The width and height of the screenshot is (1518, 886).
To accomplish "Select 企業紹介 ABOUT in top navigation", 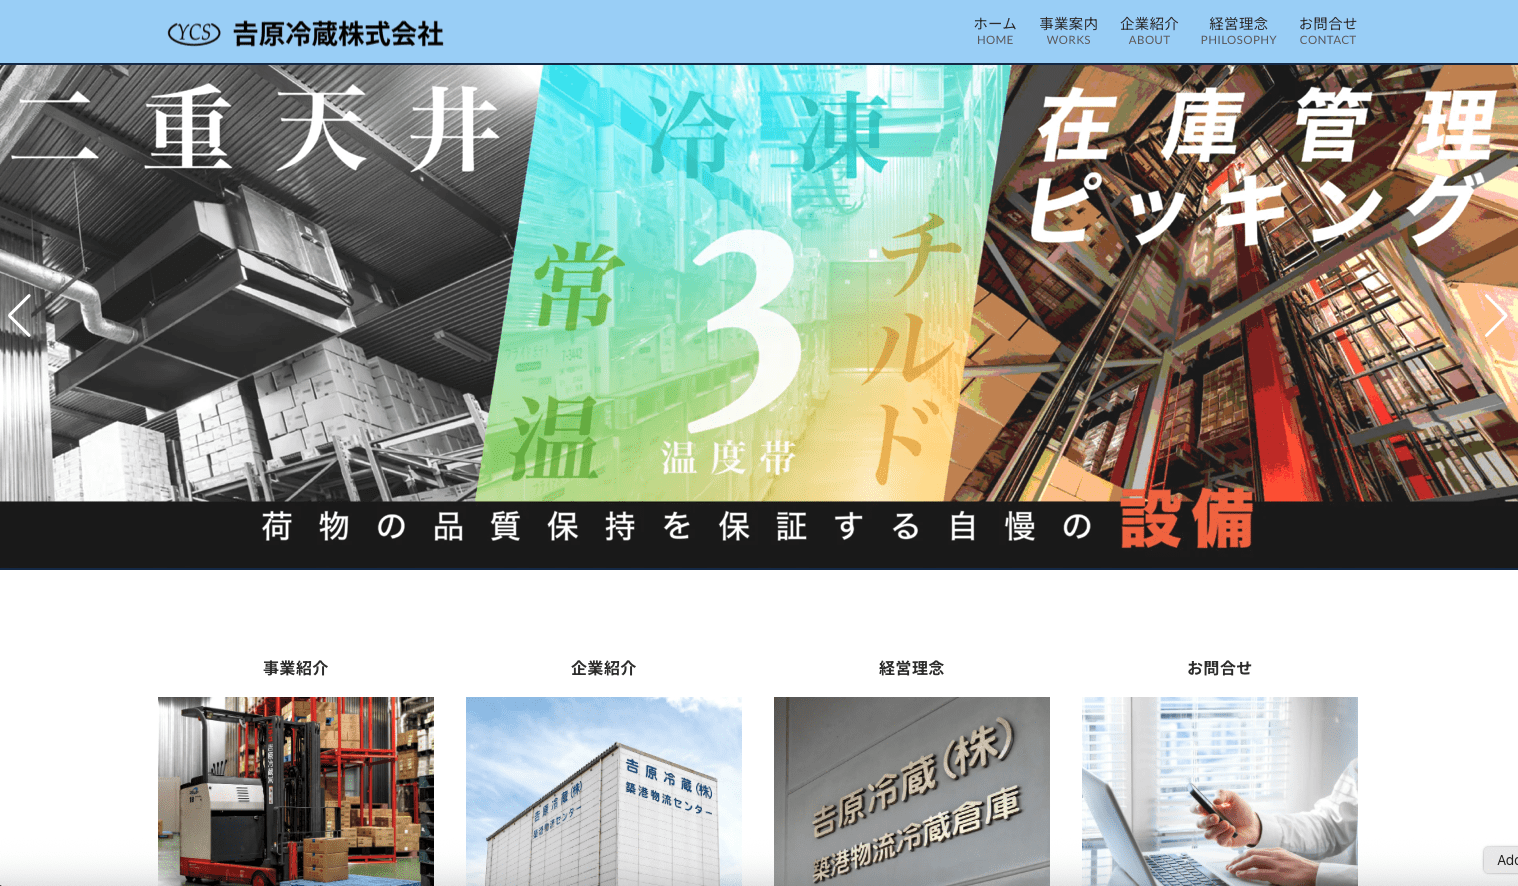I will (1149, 31).
